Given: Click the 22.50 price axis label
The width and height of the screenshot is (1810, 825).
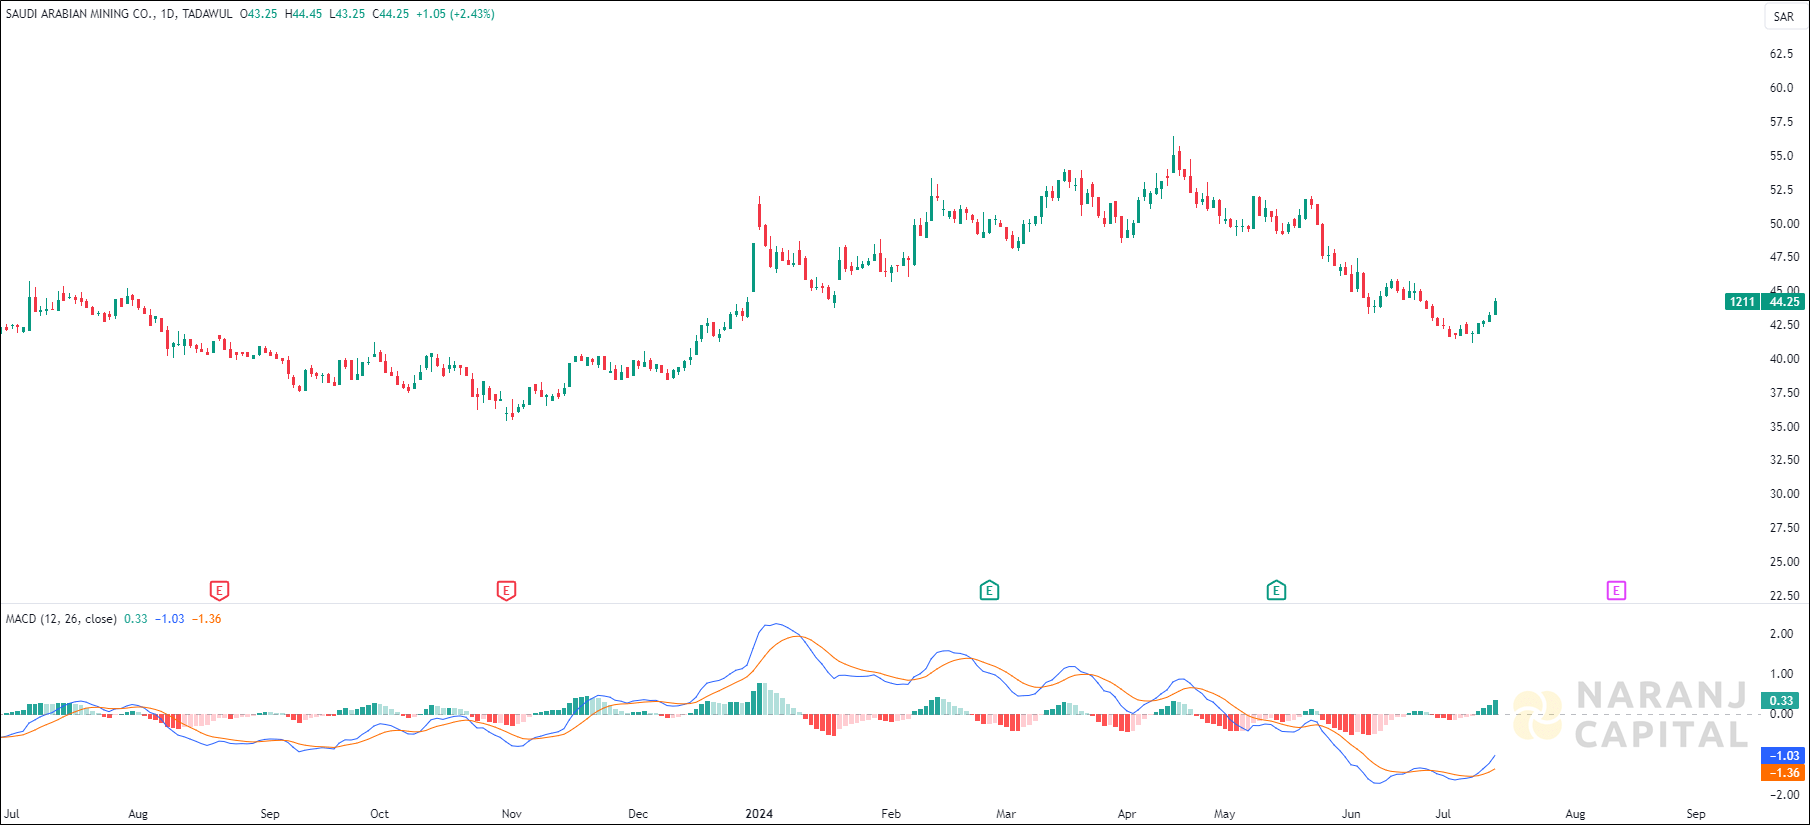Looking at the screenshot, I should 1784,596.
